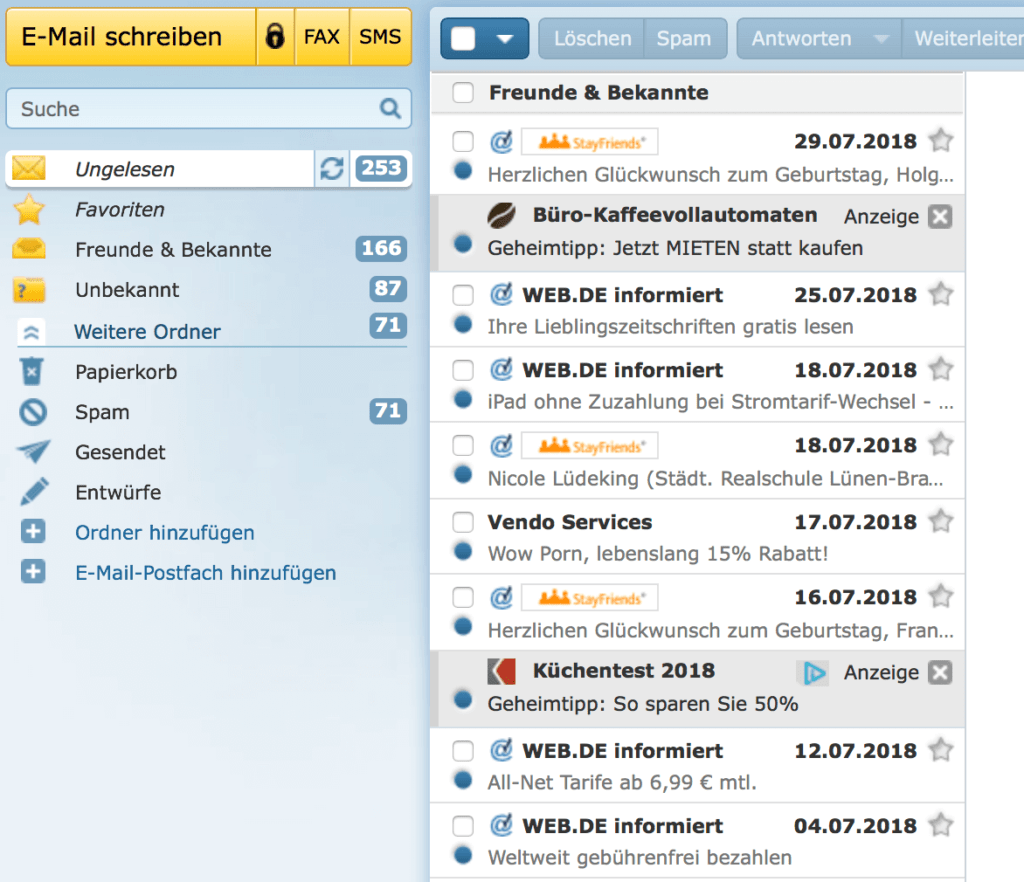The height and width of the screenshot is (882, 1024).
Task: Open the Antworten dropdown arrow
Action: coord(881,39)
